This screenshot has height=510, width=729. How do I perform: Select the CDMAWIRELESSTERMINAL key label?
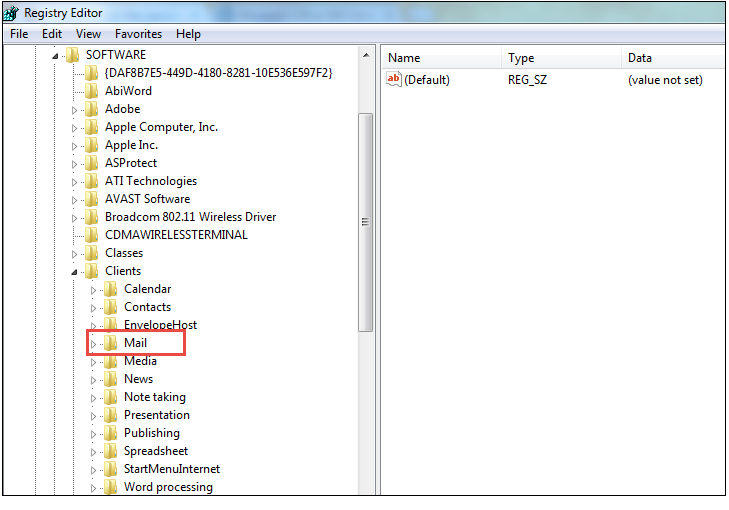176,235
